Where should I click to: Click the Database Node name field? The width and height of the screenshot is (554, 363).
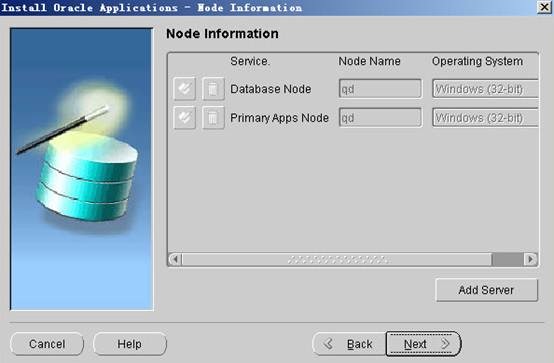tap(380, 89)
